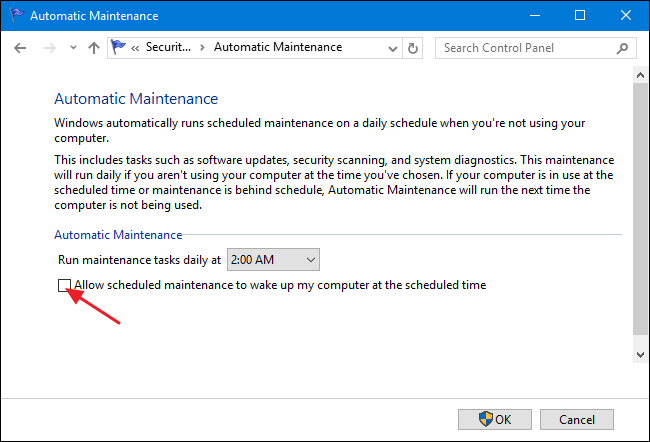Screen dimensions: 650x442
Task: Minimize the Automatic Maintenance window
Action: coord(535,15)
